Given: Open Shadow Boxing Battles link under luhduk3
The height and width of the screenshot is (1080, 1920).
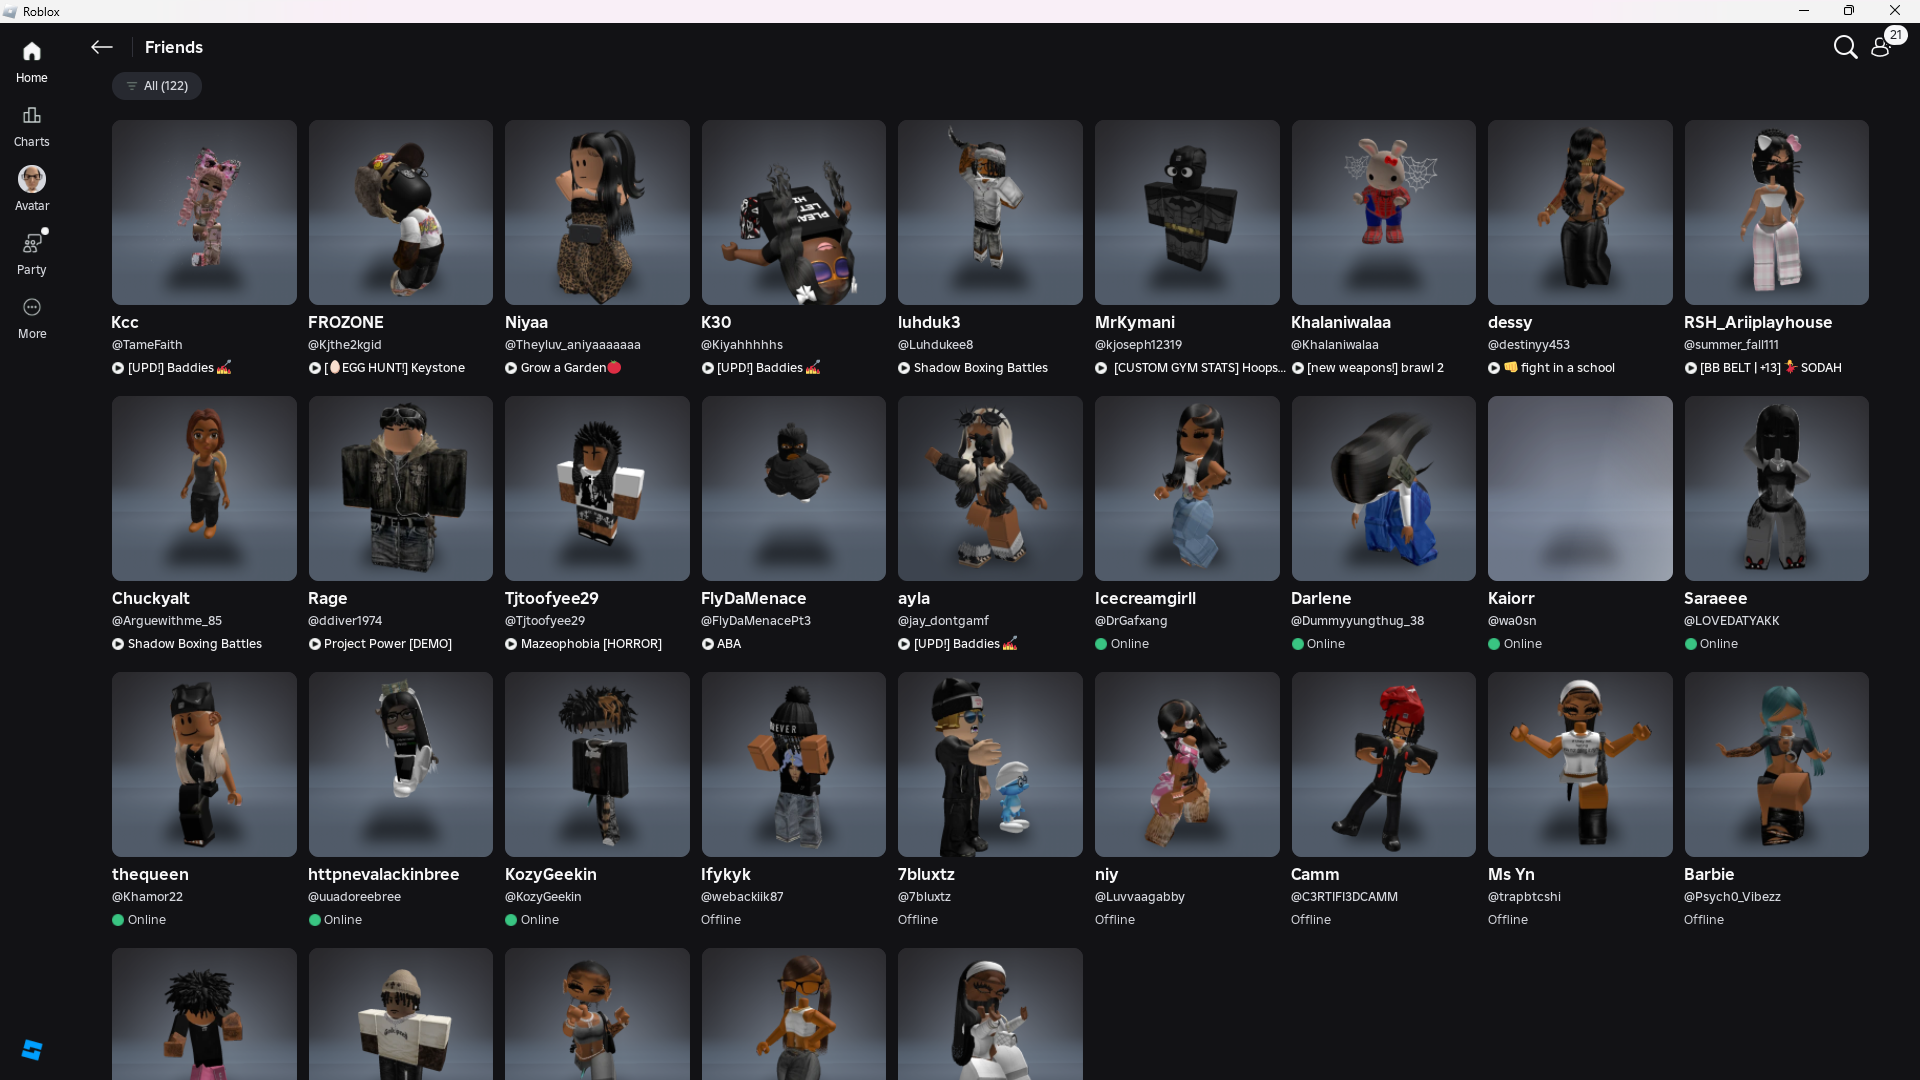Looking at the screenshot, I should click(980, 368).
